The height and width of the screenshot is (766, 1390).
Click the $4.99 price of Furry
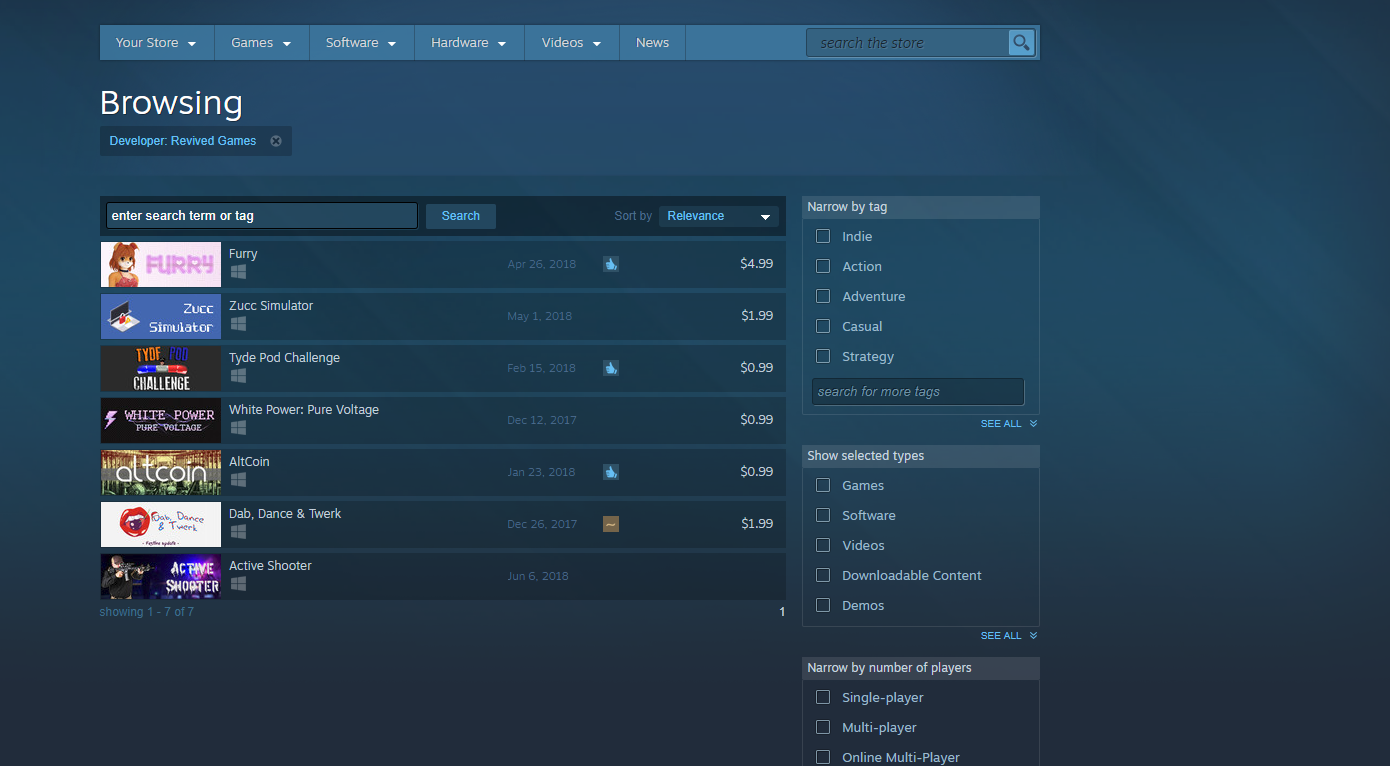point(756,264)
